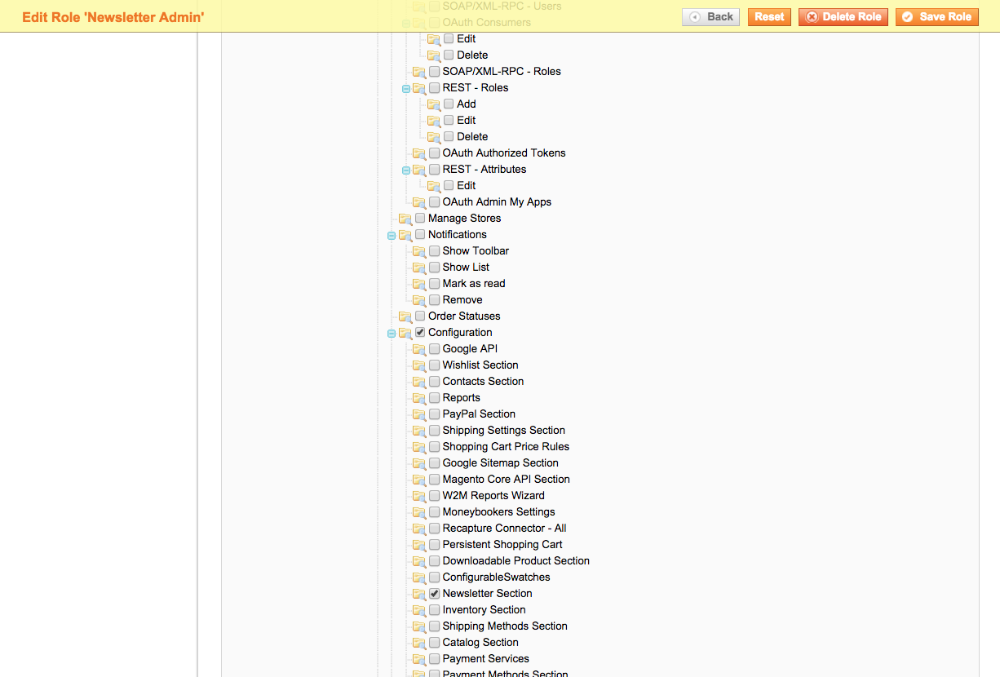The image size is (1000, 677).
Task: Click the folder icon beside Show Toolbar
Action: [419, 252]
